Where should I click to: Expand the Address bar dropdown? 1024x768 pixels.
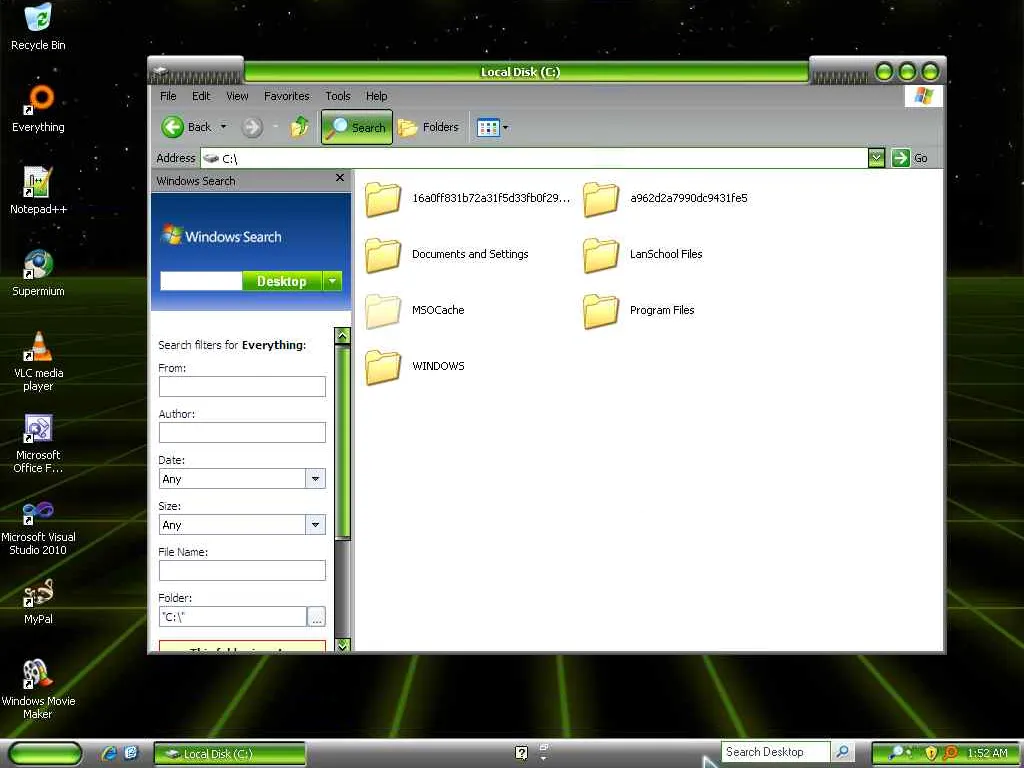tap(876, 157)
